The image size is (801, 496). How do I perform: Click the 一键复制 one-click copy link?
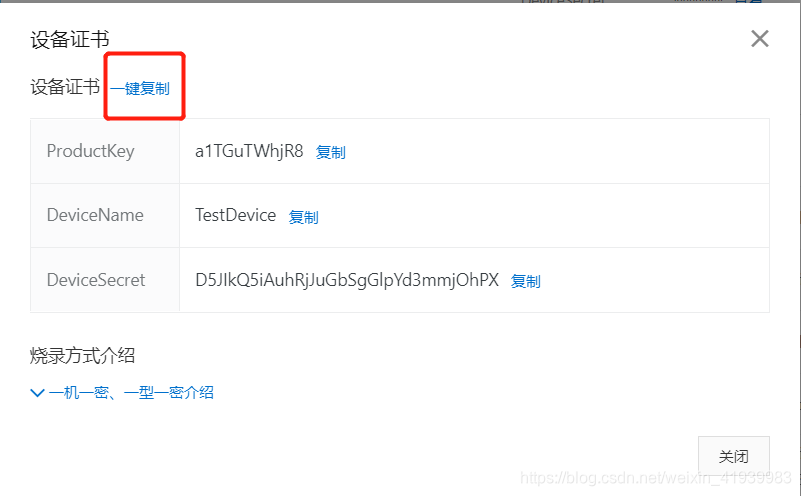(x=140, y=88)
